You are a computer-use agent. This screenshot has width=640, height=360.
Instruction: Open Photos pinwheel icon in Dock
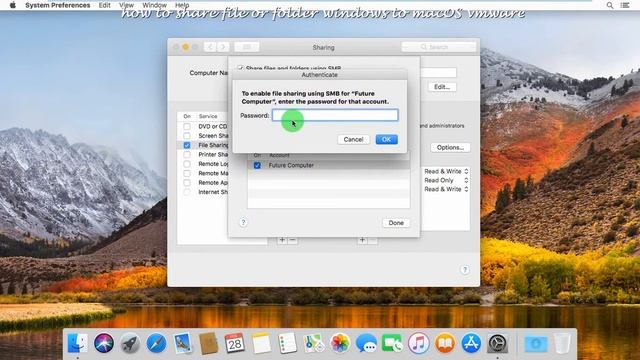pyautogui.click(x=340, y=343)
